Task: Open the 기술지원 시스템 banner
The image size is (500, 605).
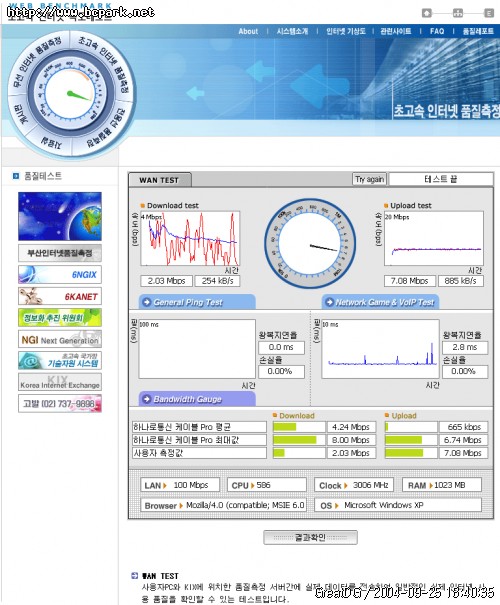Action: click(60, 361)
